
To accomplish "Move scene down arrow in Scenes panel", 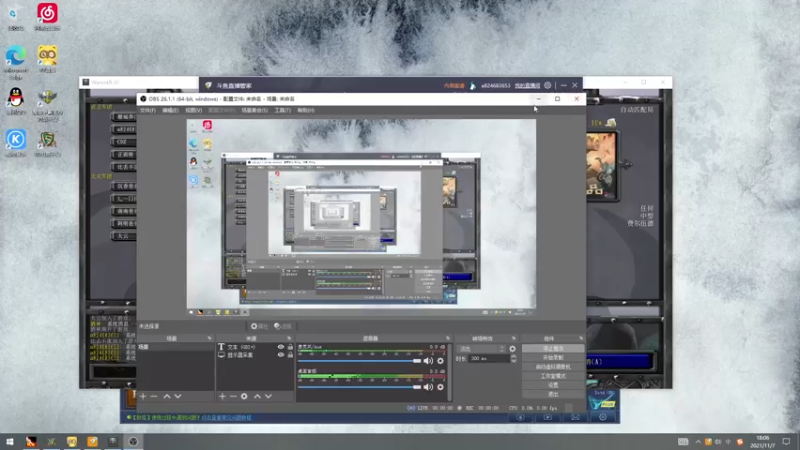I will point(178,396).
